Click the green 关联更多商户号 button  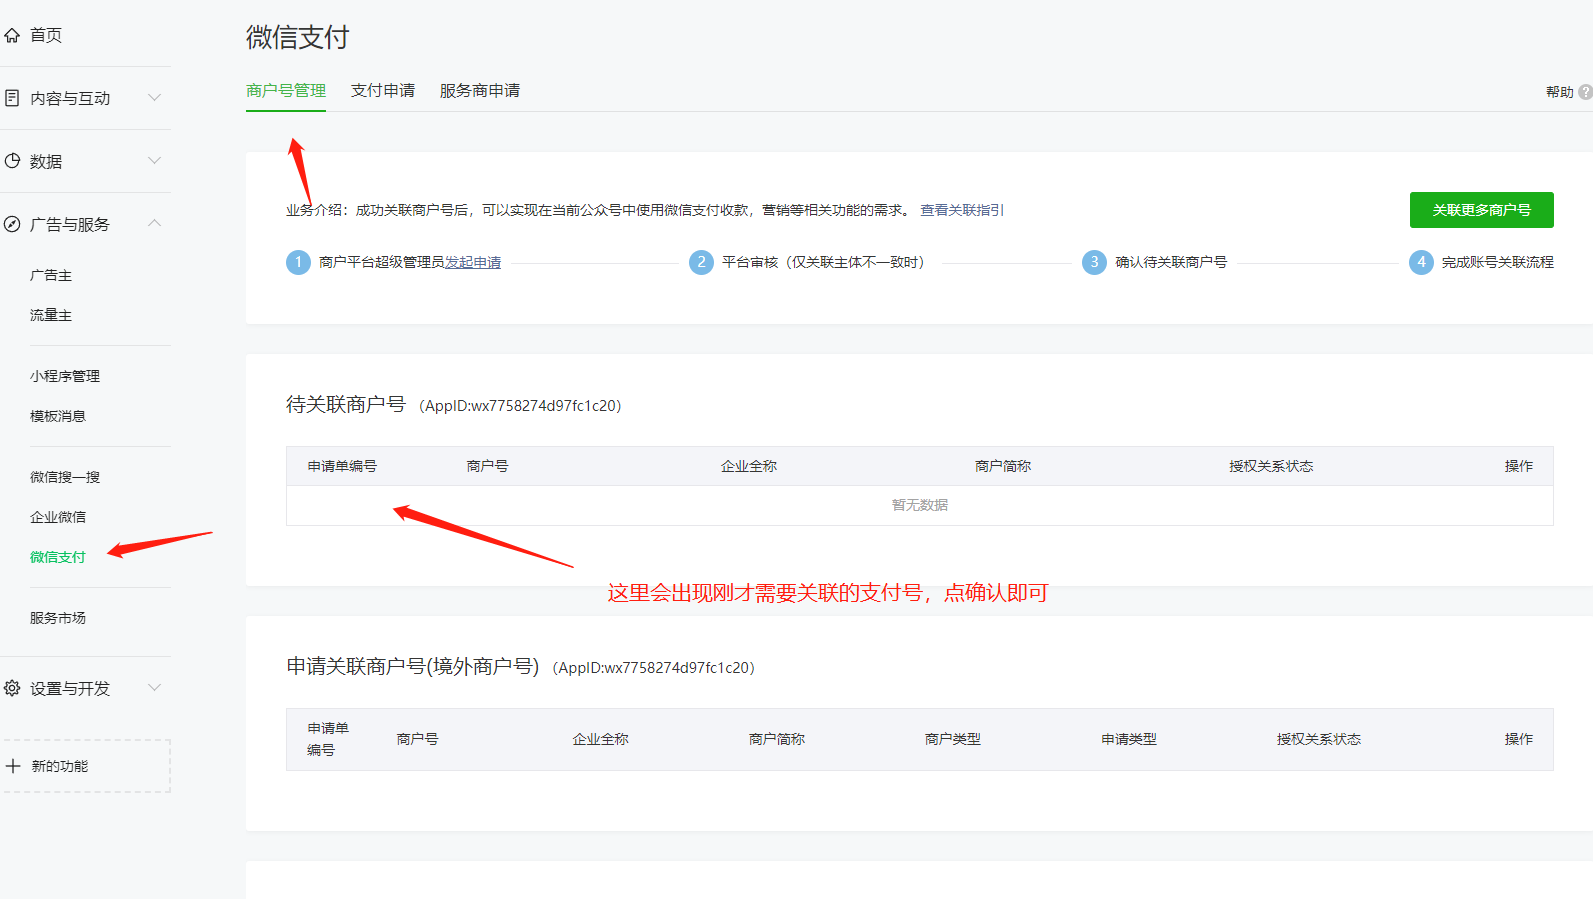point(1482,210)
